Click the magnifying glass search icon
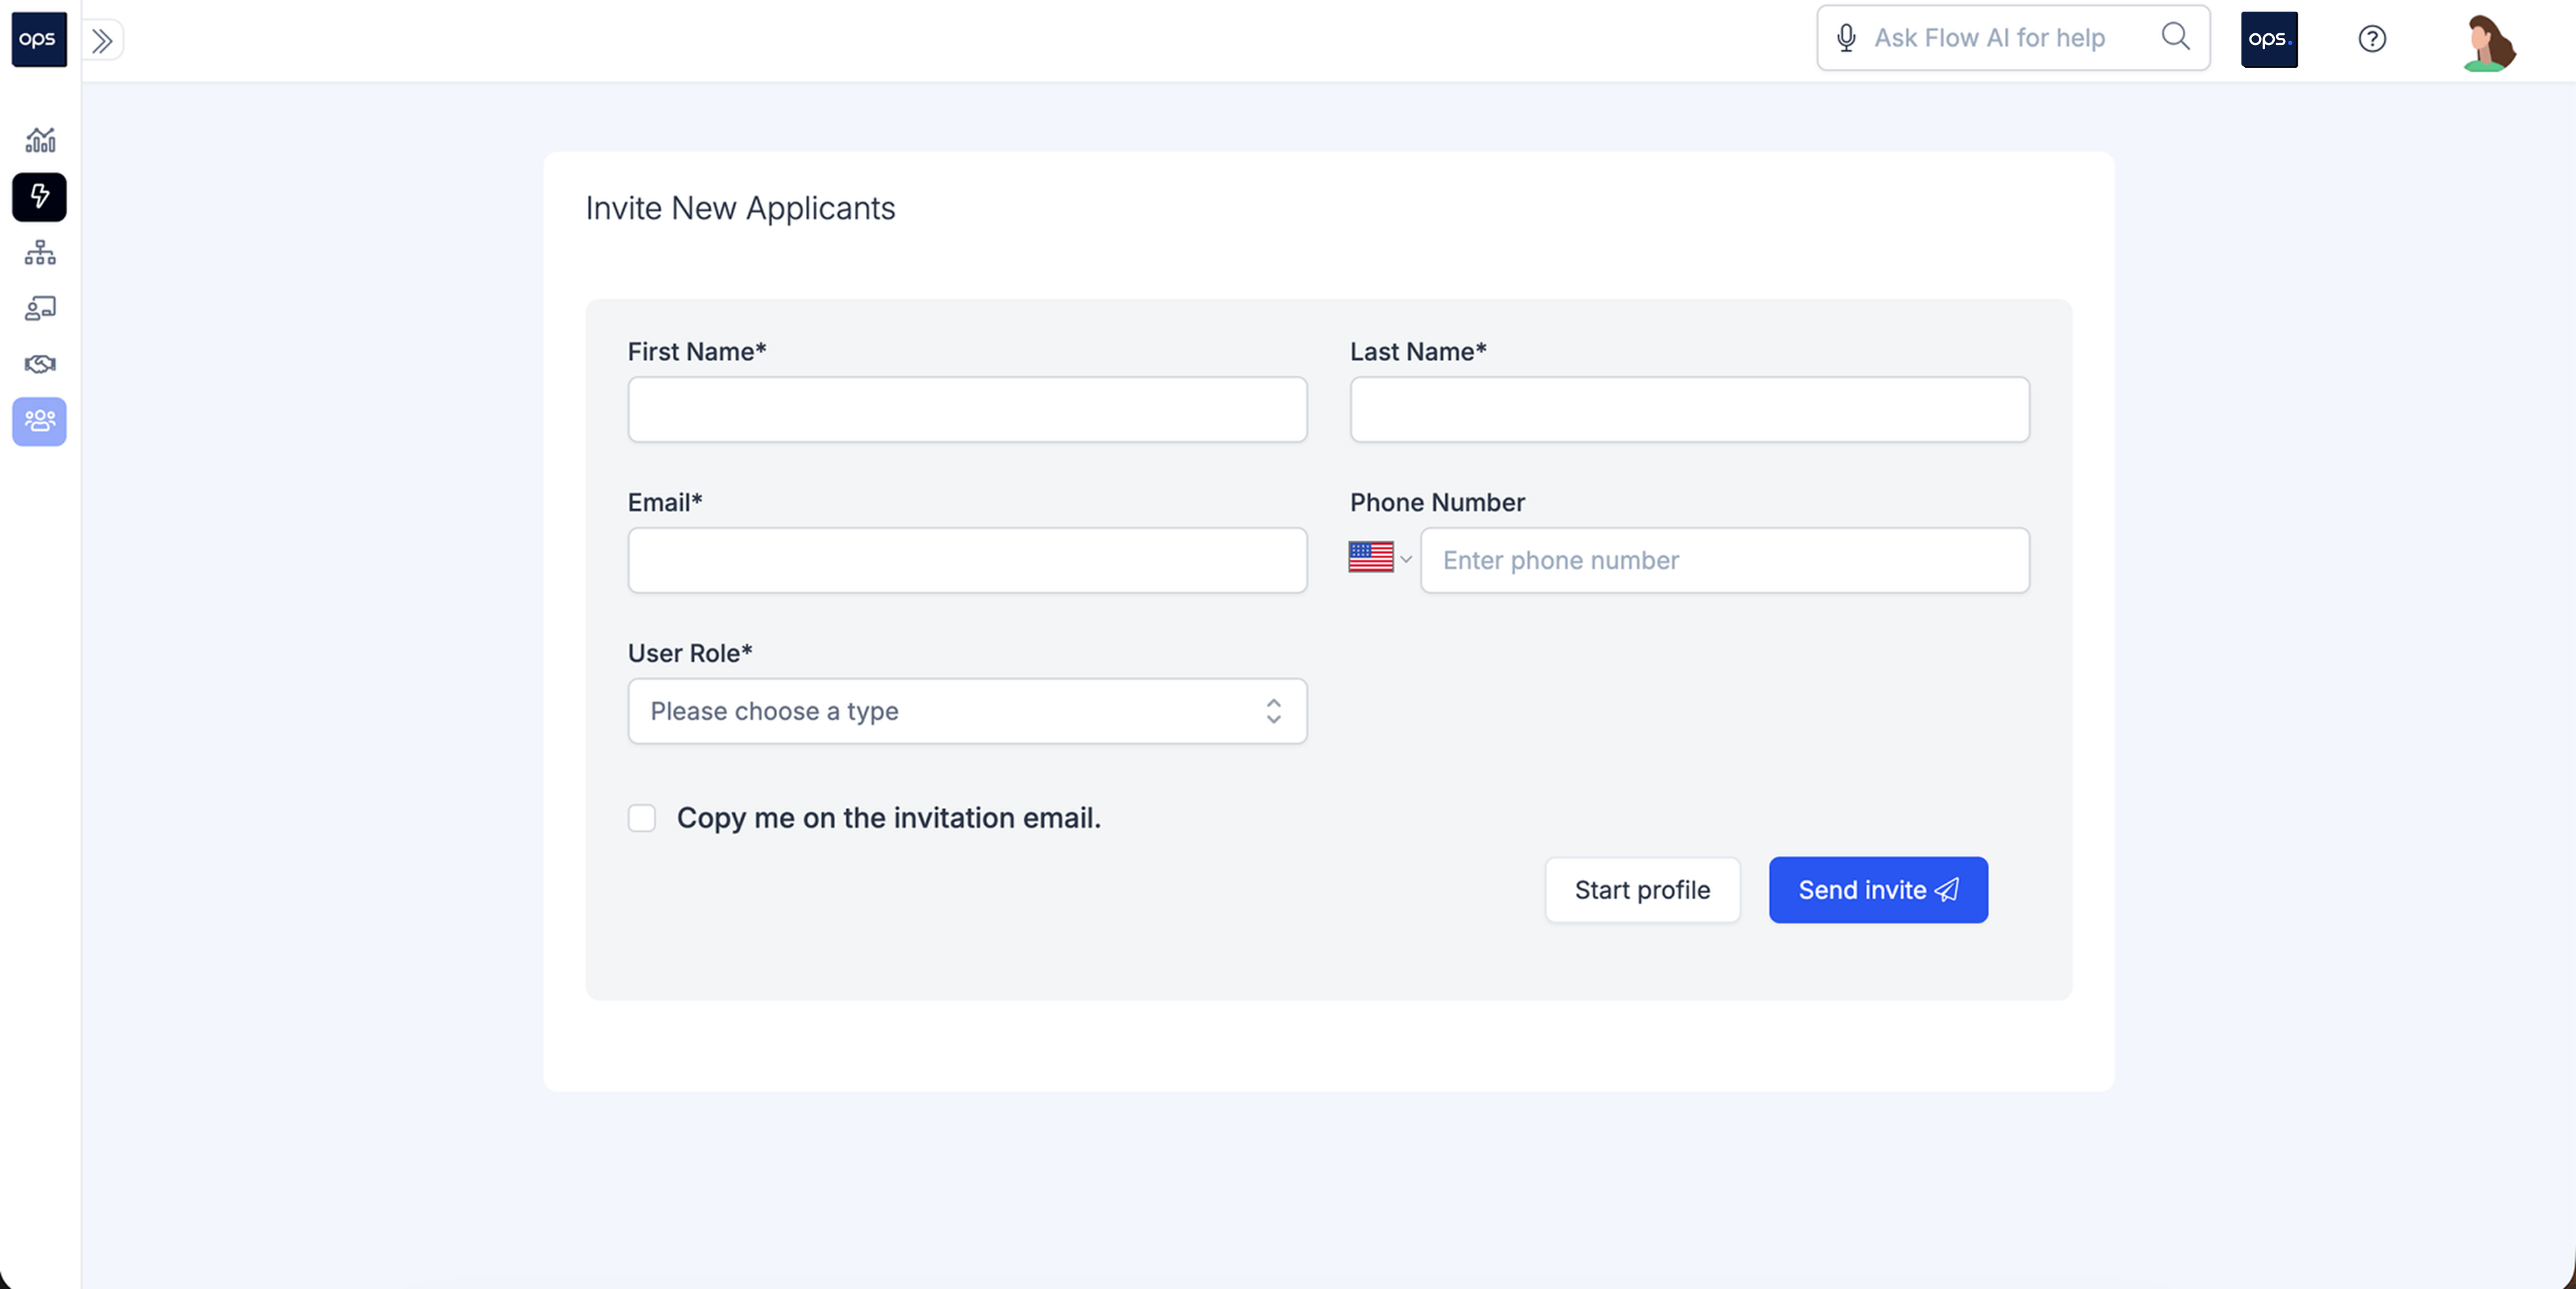This screenshot has width=2576, height=1289. pos(2175,37)
